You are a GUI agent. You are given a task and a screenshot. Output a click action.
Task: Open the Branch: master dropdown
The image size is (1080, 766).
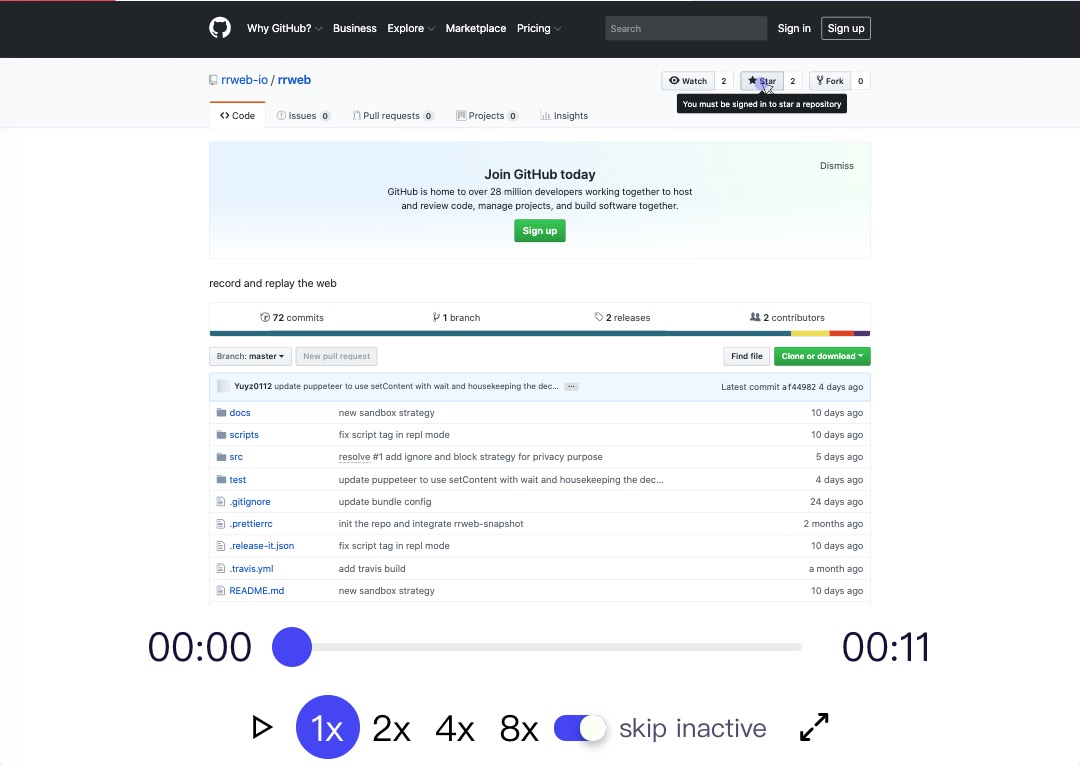click(x=250, y=356)
